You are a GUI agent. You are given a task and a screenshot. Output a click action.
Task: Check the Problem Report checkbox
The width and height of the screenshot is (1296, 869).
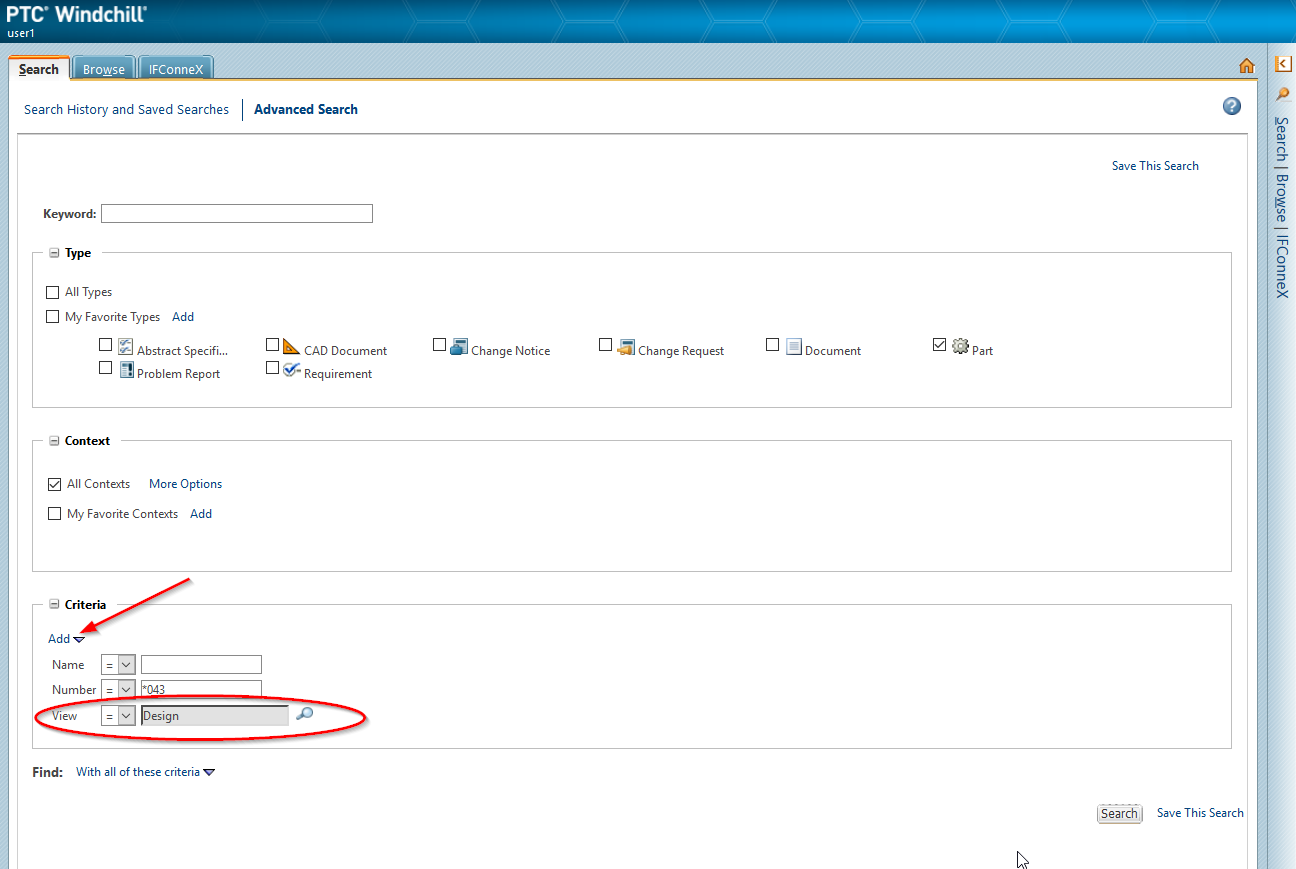106,368
